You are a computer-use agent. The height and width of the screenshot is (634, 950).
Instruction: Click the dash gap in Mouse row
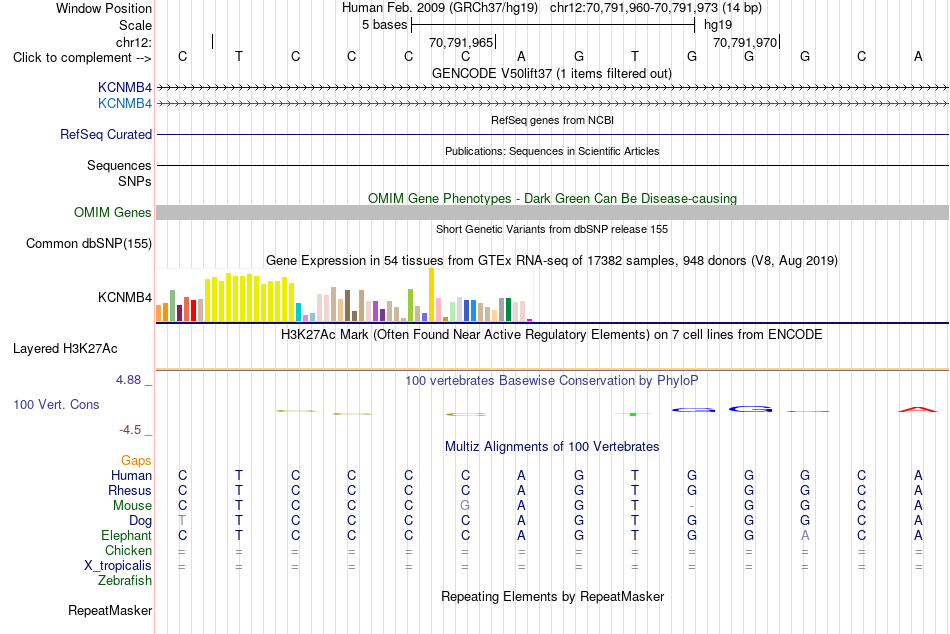692,506
